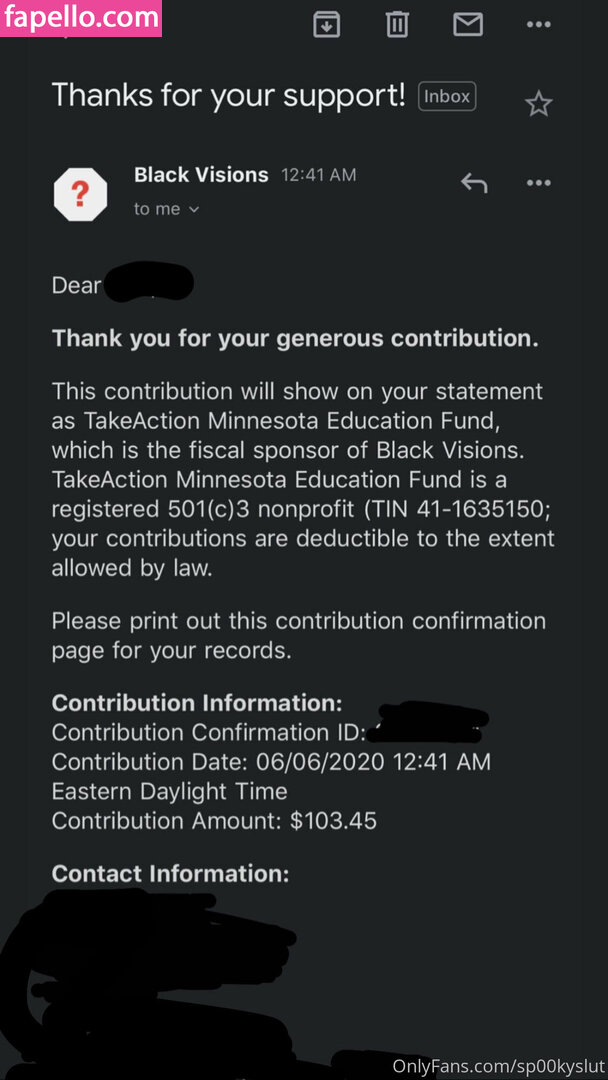This screenshot has height=1080, width=608.
Task: Star the Thanks for your support email
Action: (x=539, y=103)
